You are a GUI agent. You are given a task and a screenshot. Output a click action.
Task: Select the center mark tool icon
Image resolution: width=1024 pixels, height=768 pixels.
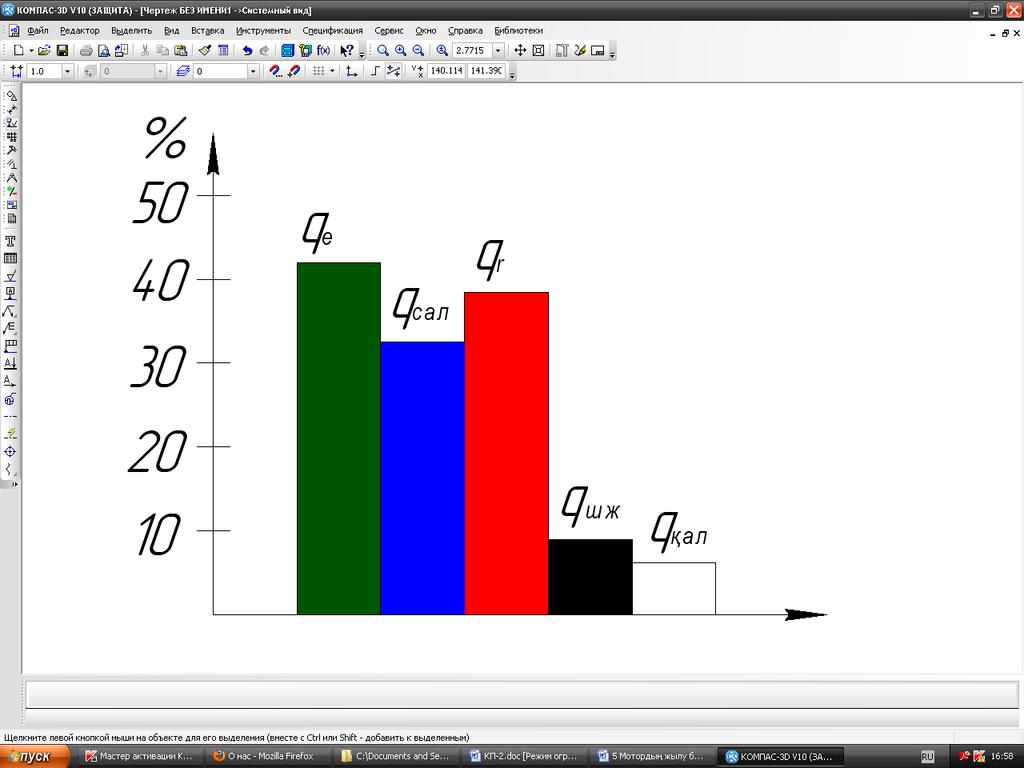point(10,451)
